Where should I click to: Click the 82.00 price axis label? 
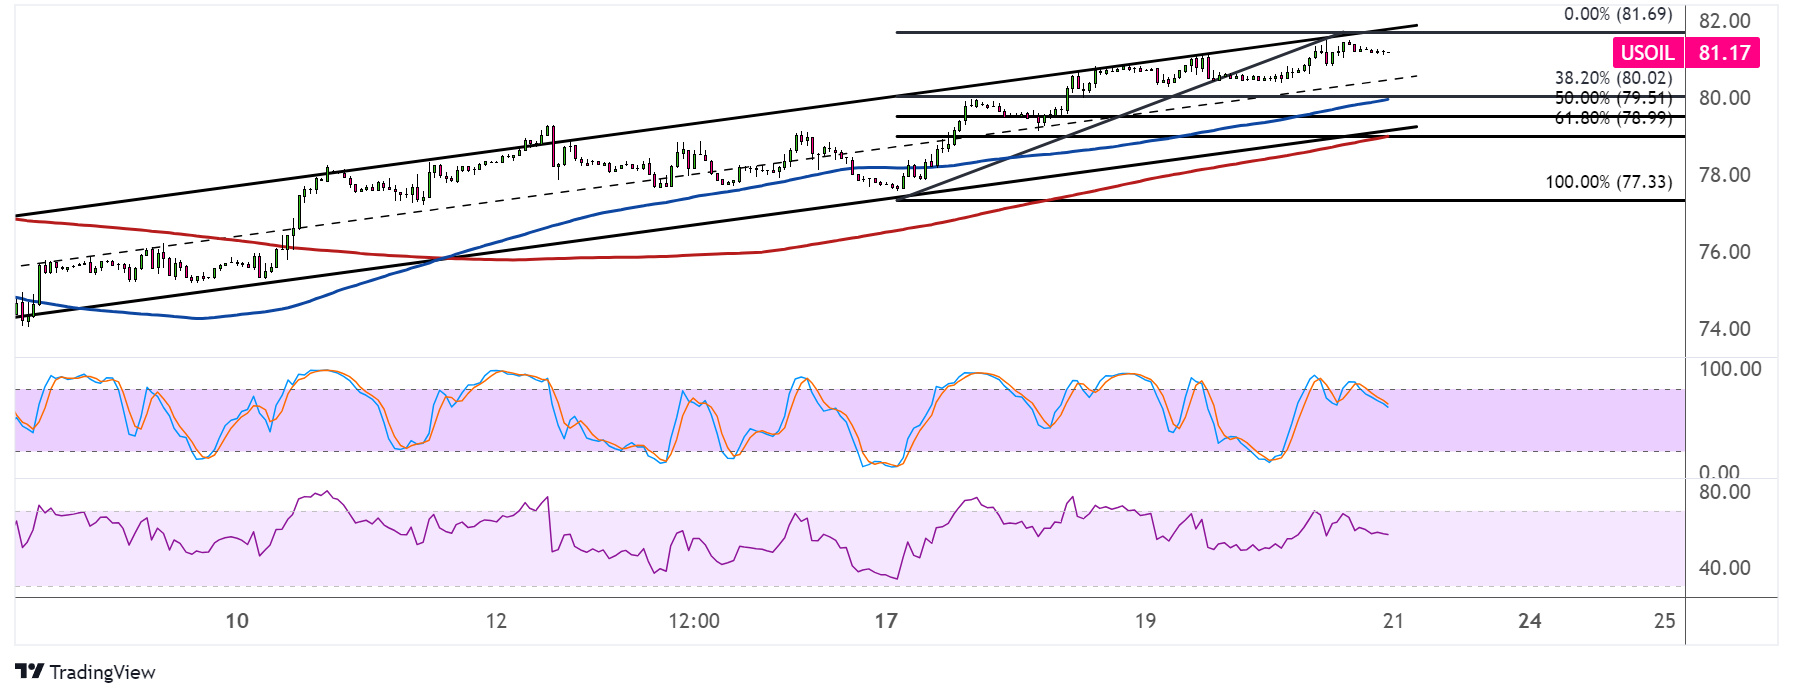tap(1725, 21)
